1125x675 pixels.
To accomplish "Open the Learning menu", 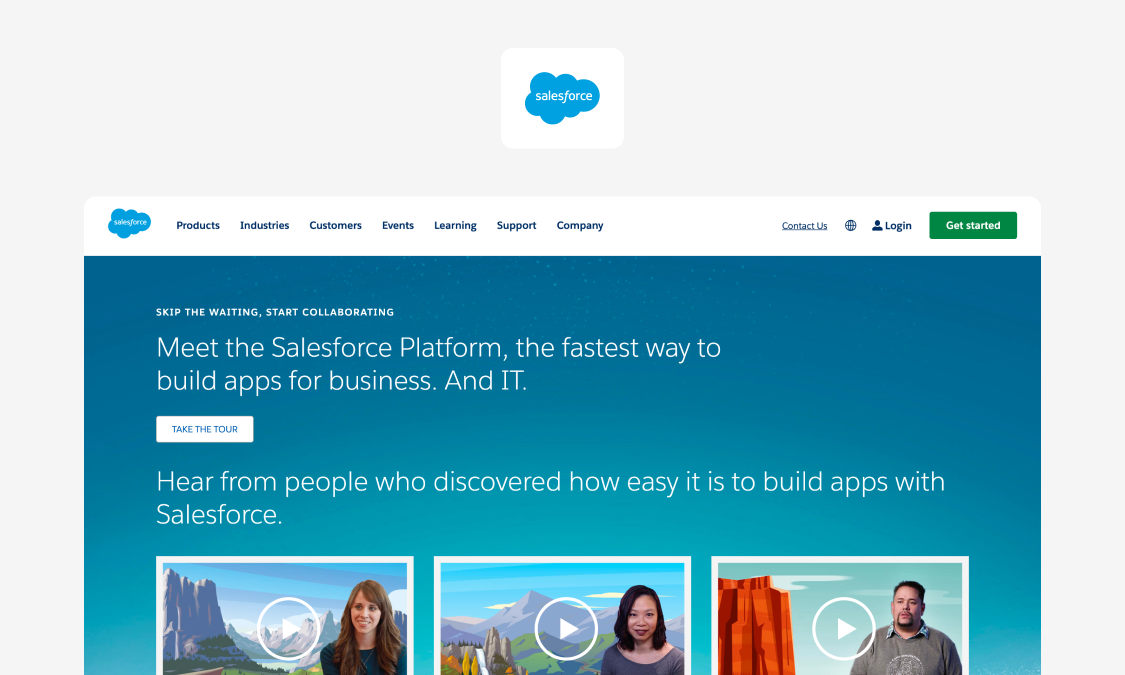I will (455, 225).
